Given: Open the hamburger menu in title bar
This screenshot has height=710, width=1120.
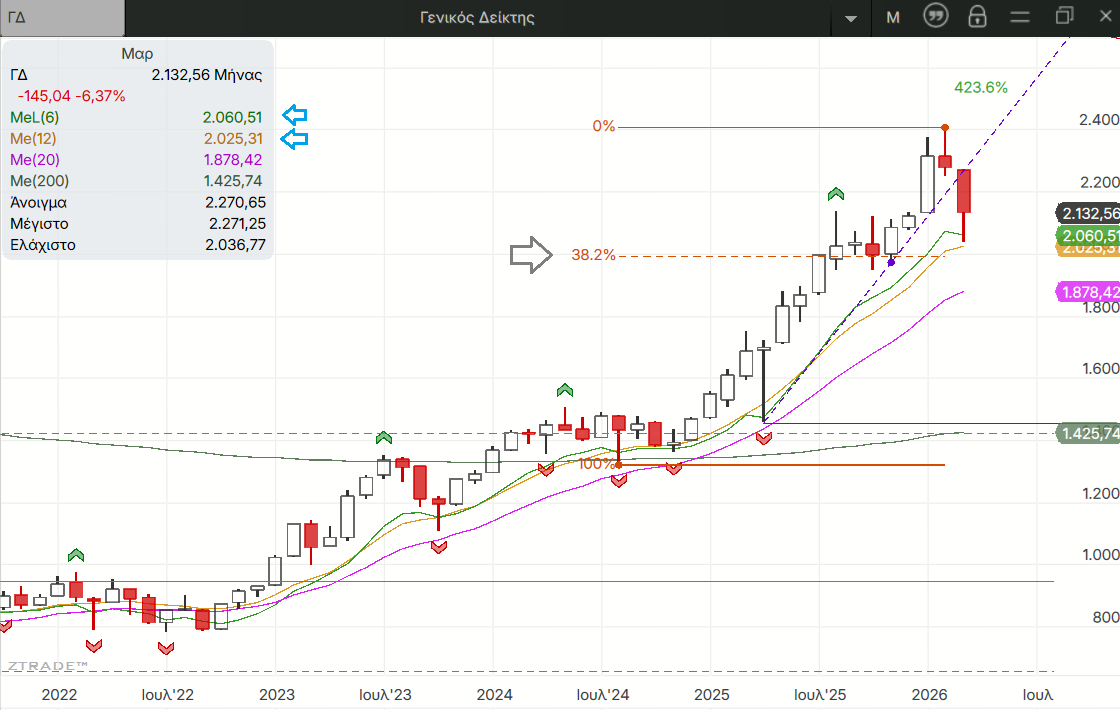Looking at the screenshot, I should pyautogui.click(x=1019, y=17).
